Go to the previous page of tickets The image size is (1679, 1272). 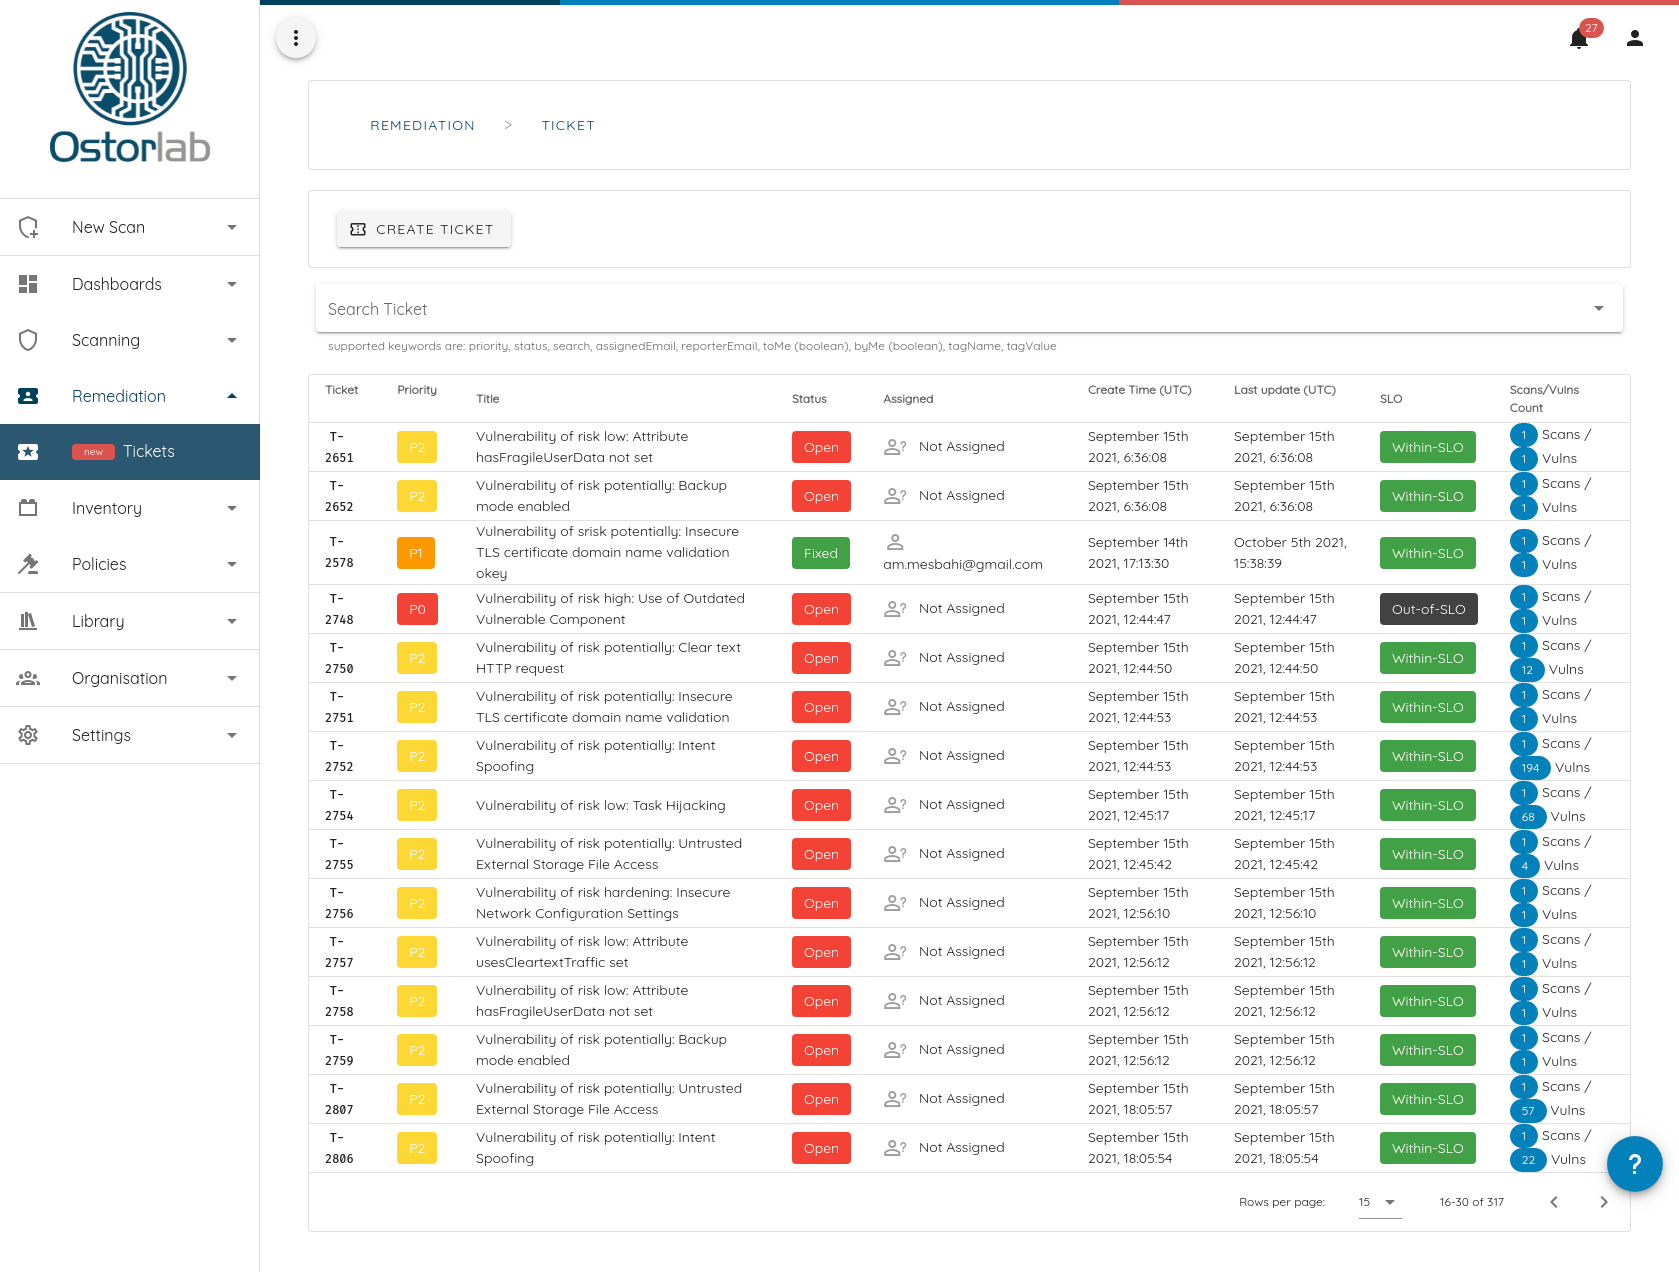point(1554,1202)
